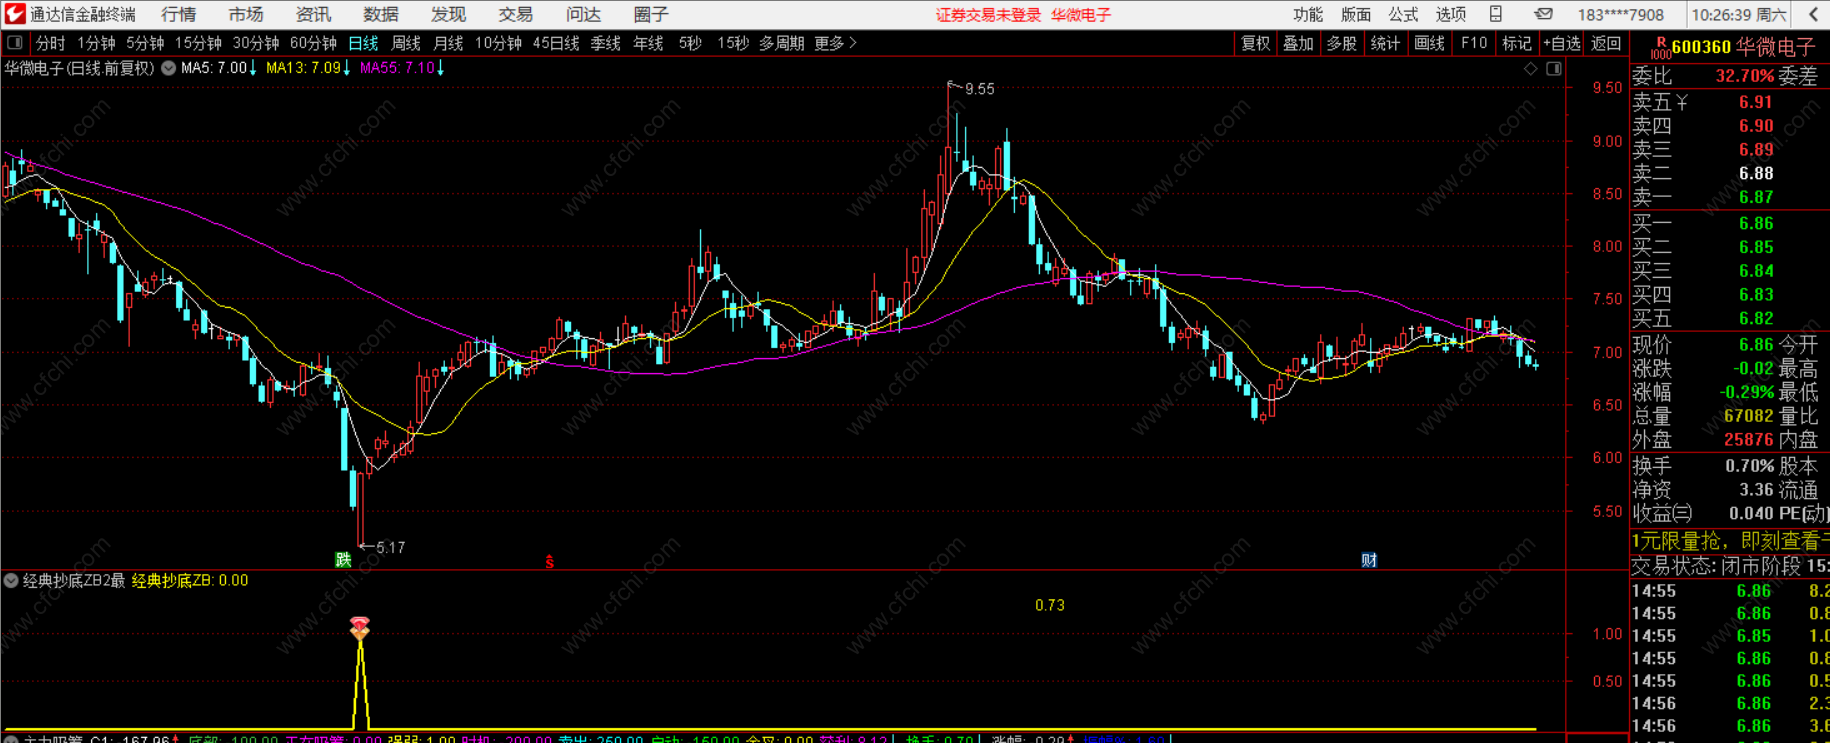Screen dimensions: 1830x743
Task: Expand the 更多 periods chevron
Action: 852,43
